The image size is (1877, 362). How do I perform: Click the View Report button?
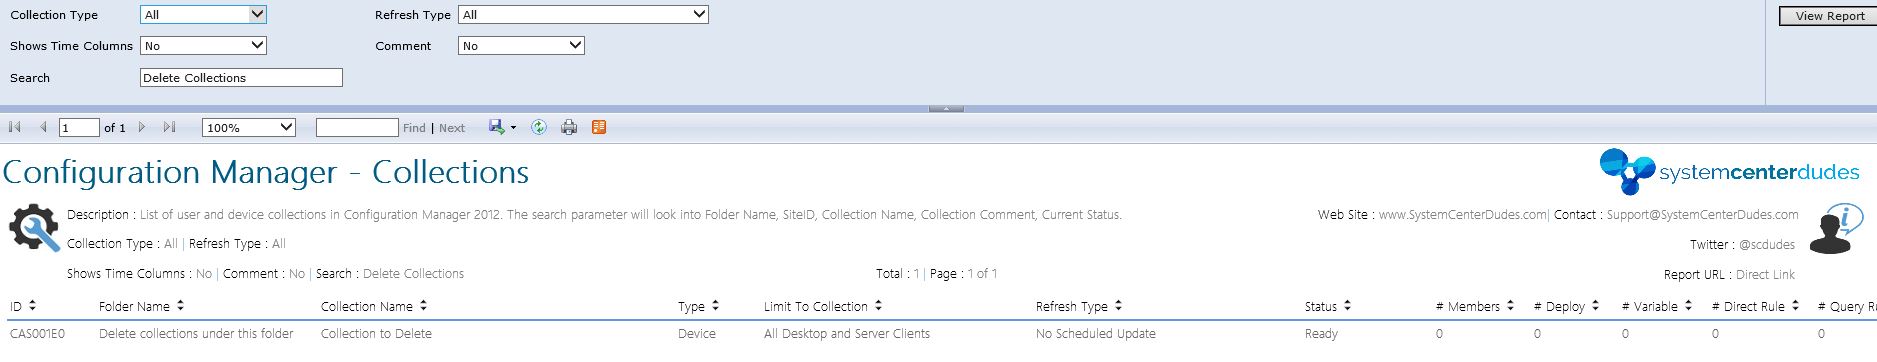click(x=1829, y=15)
